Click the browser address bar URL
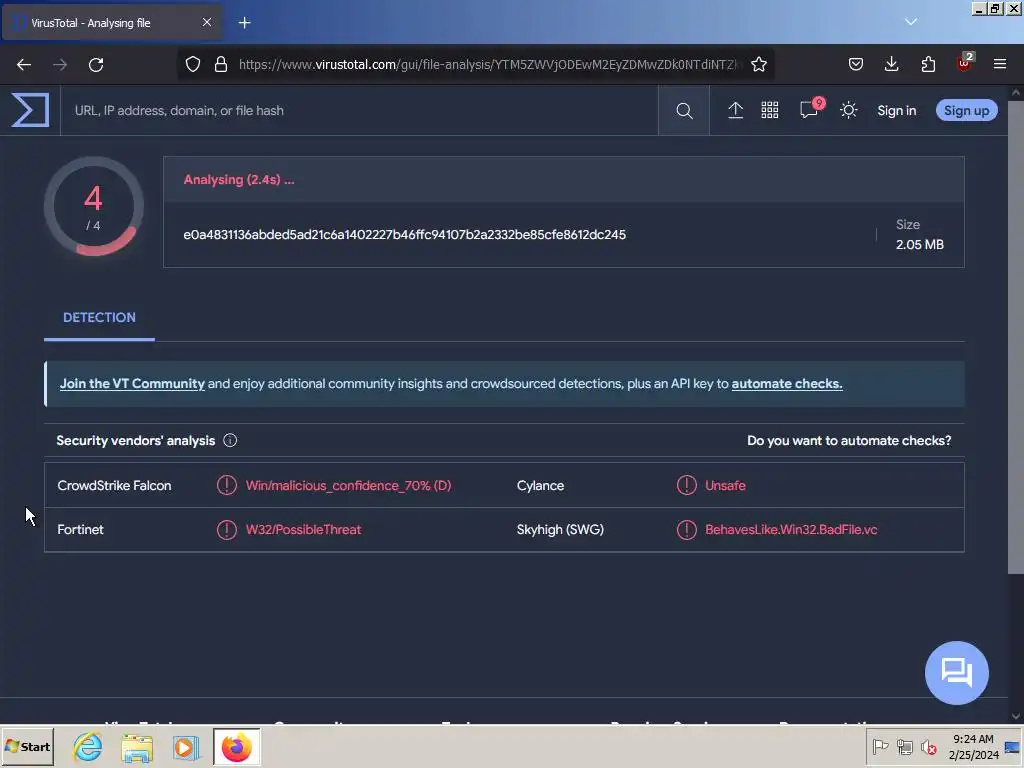 coord(488,64)
